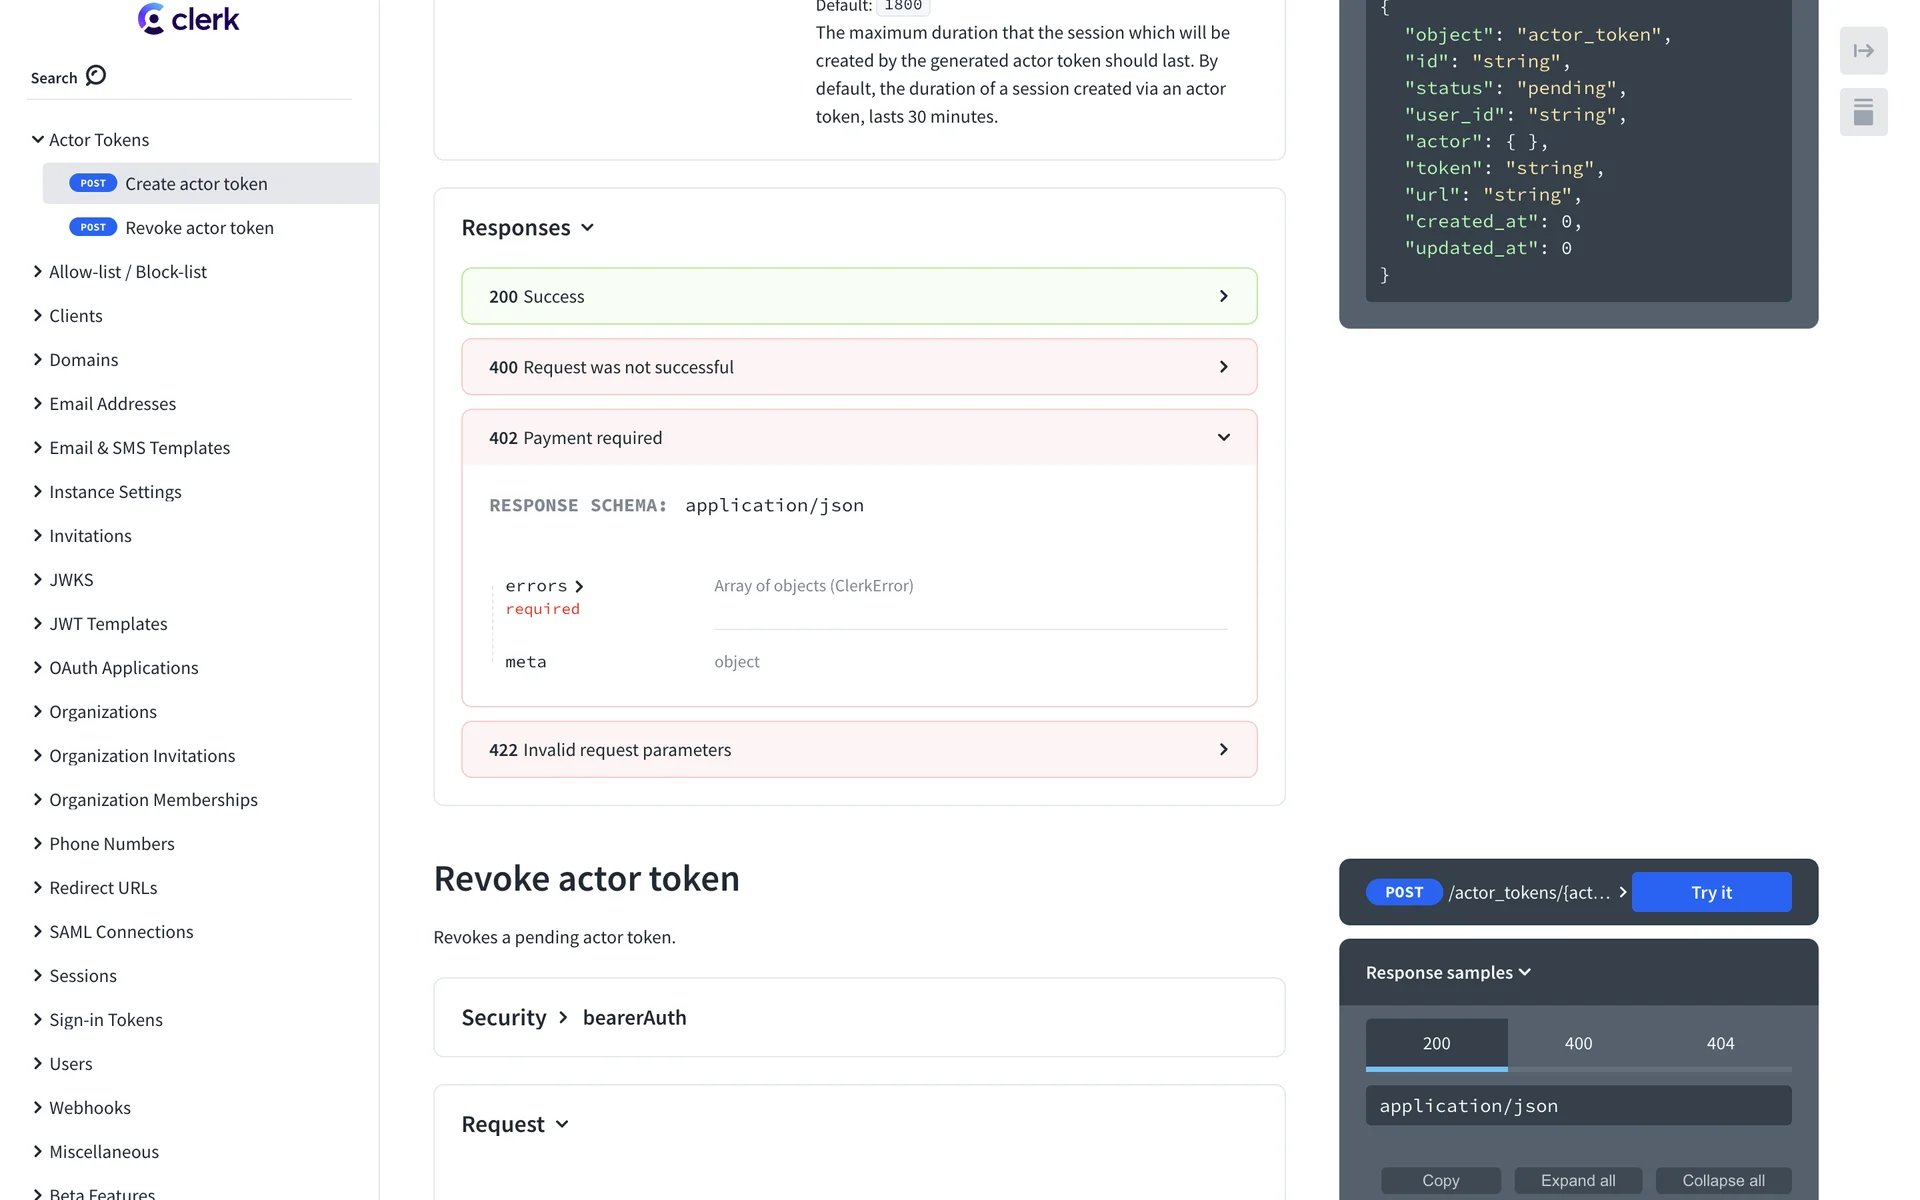Viewport: 1920px width, 1200px height.
Task: Click Expand all button
Action: (x=1577, y=1181)
